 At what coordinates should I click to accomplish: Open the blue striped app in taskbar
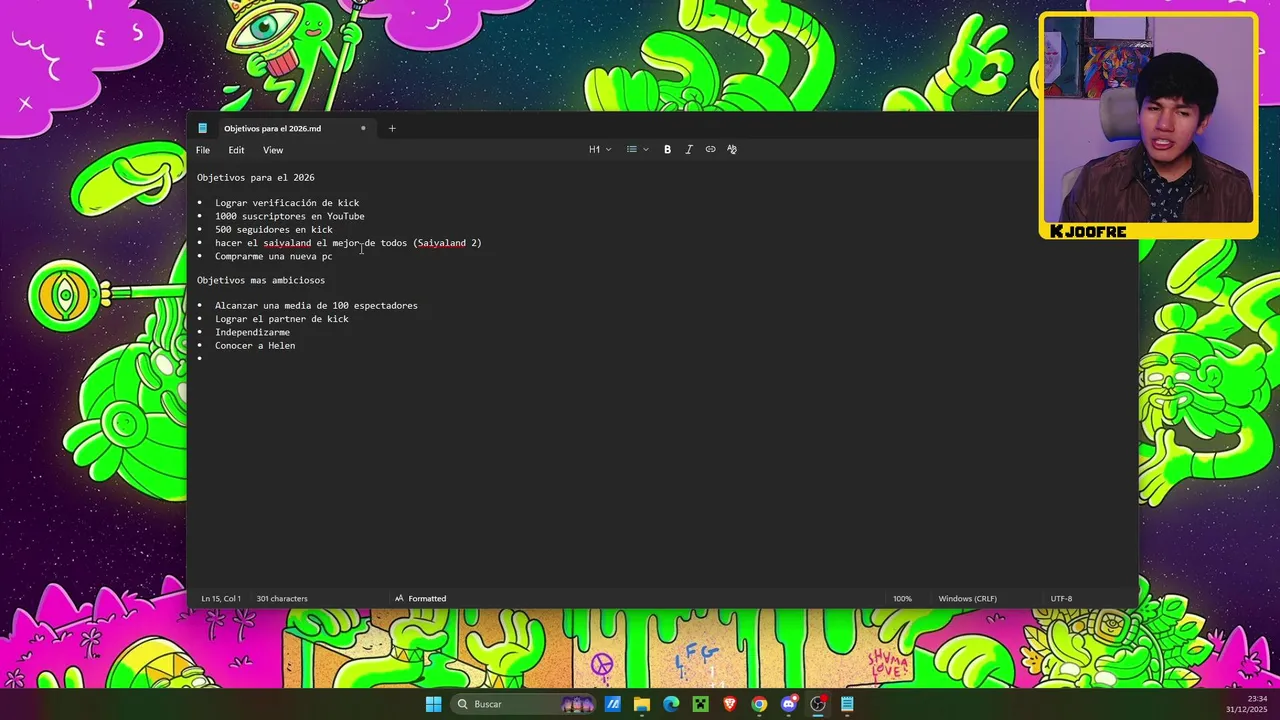[x=613, y=704]
